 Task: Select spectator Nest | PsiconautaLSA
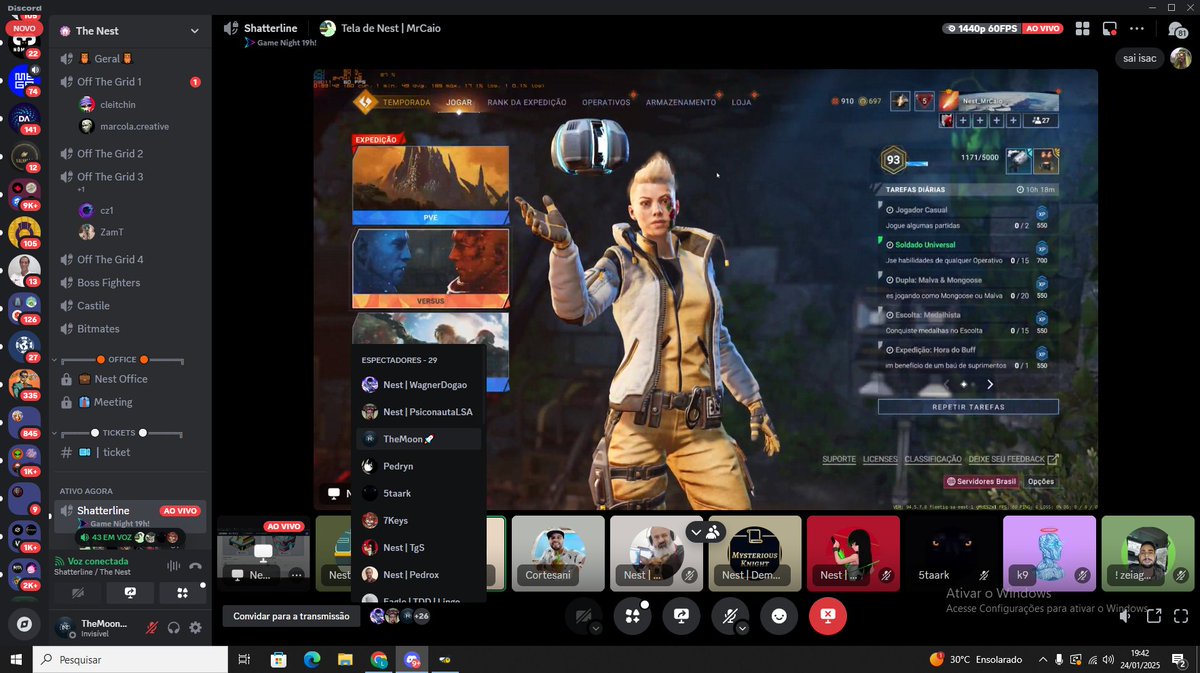point(419,412)
